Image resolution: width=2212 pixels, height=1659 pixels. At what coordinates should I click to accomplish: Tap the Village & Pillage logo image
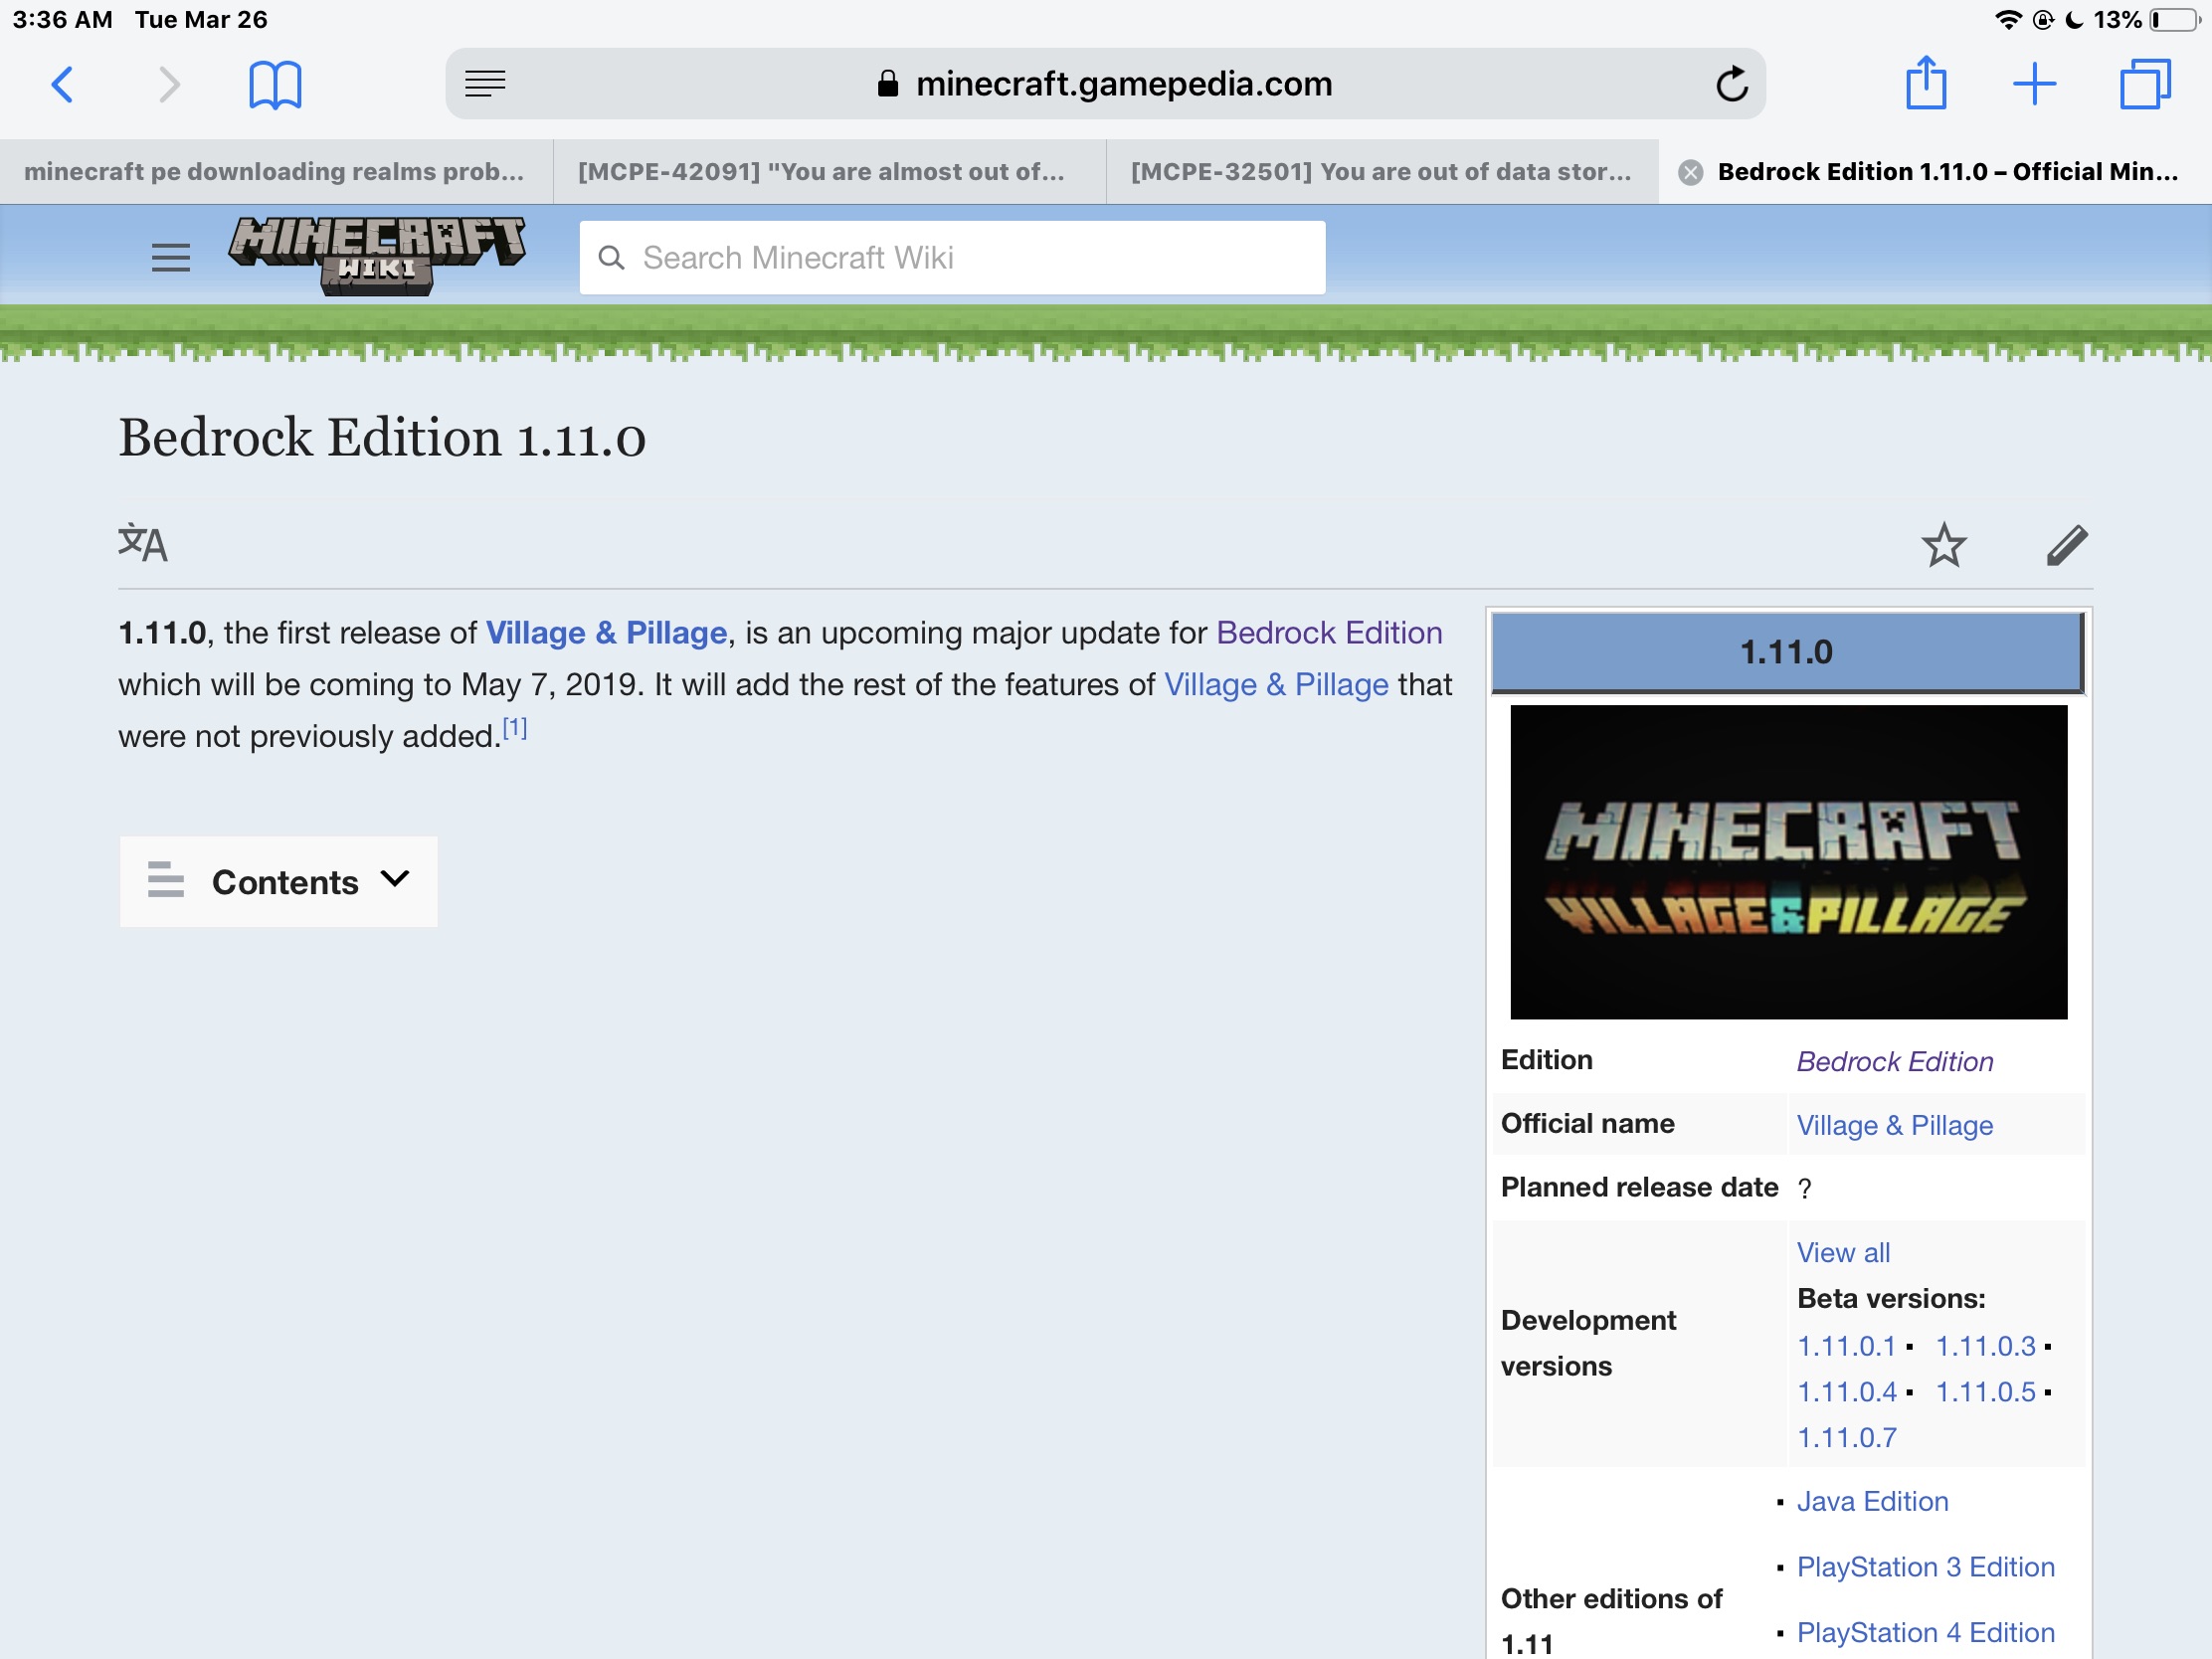1787,862
